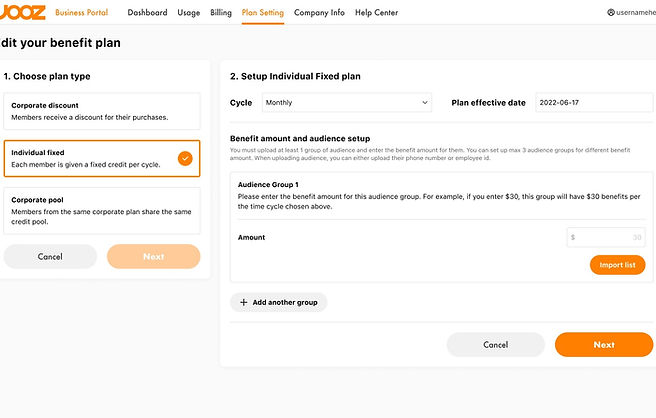This screenshot has height=418, width=656.
Task: Click the orange checkmark on Individual fixed
Action: (185, 159)
